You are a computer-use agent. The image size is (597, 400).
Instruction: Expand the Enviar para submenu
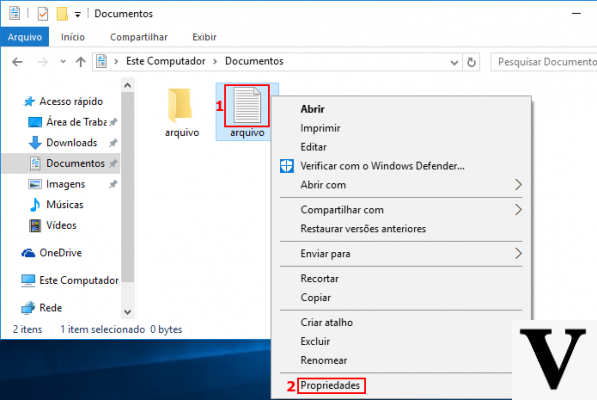401,254
